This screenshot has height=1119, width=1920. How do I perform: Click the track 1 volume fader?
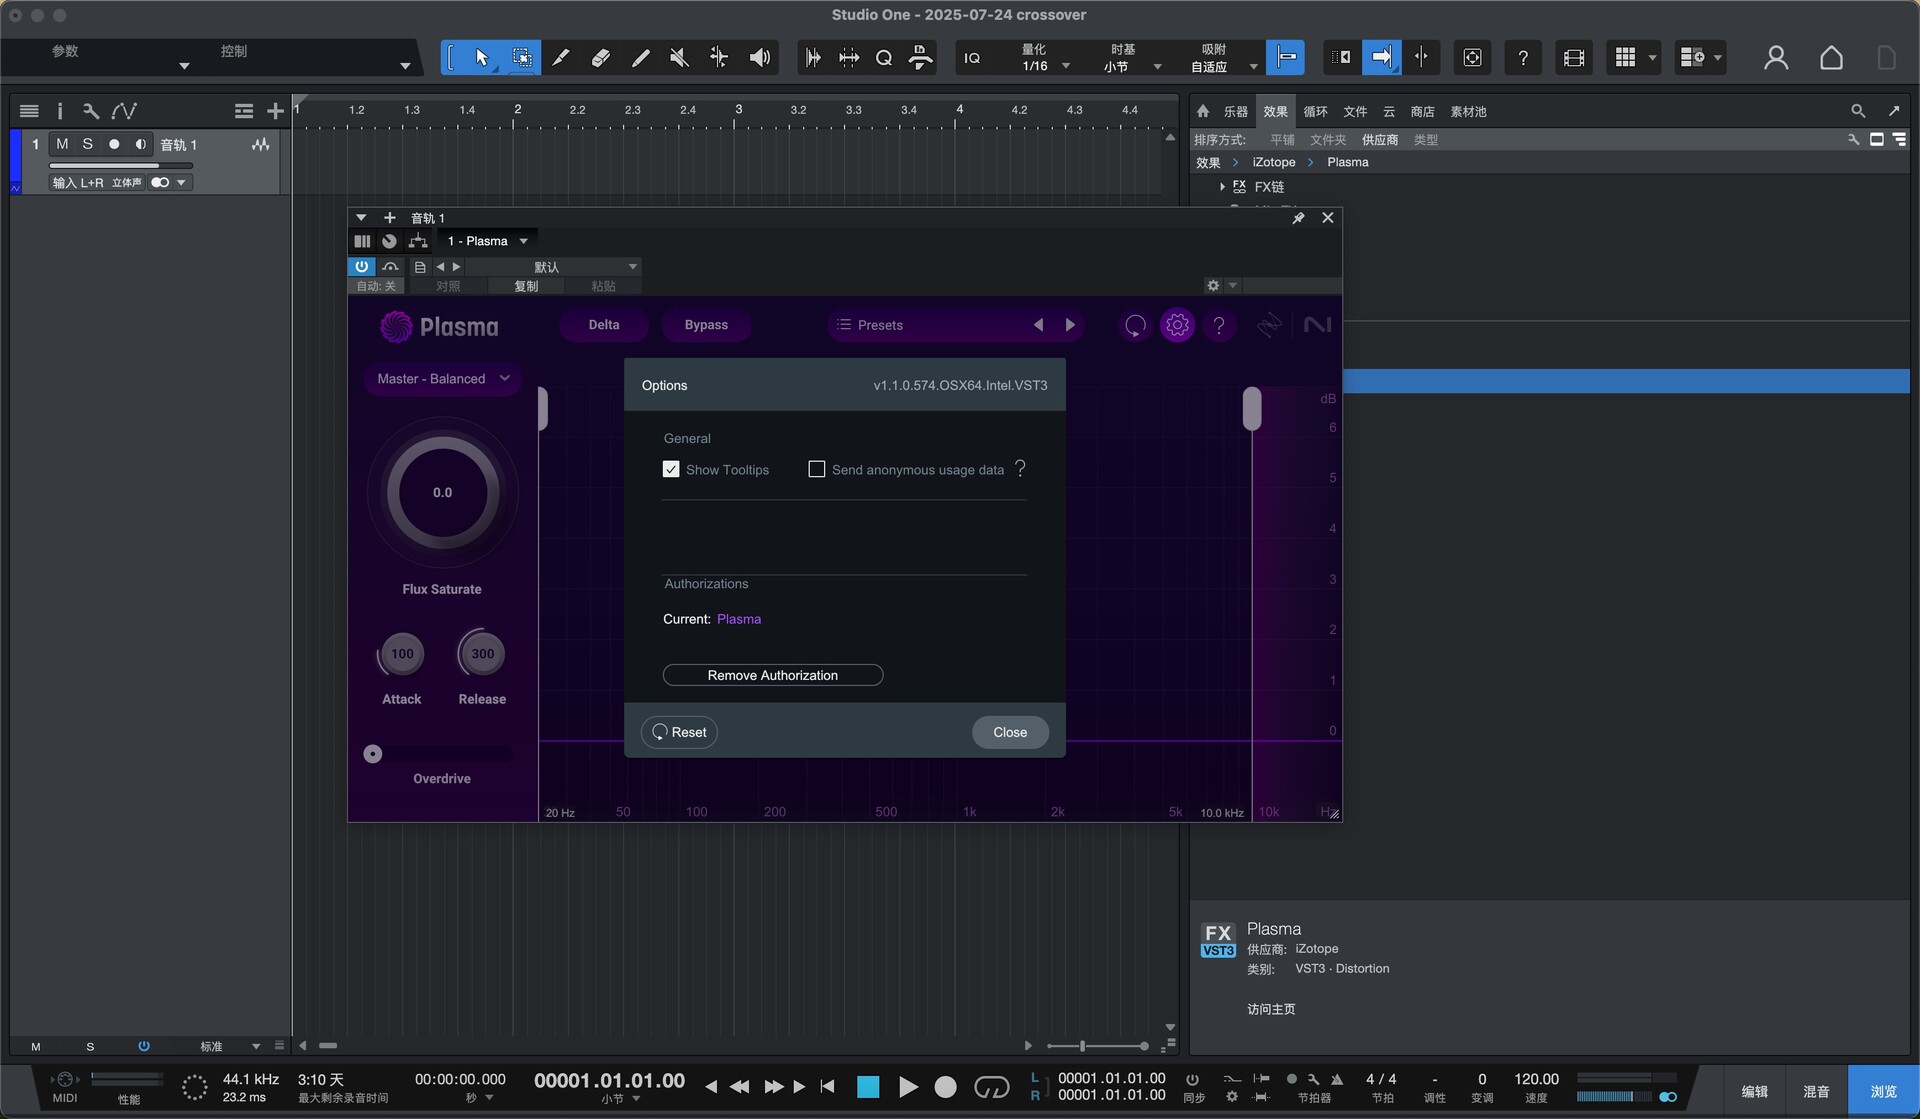click(121, 166)
